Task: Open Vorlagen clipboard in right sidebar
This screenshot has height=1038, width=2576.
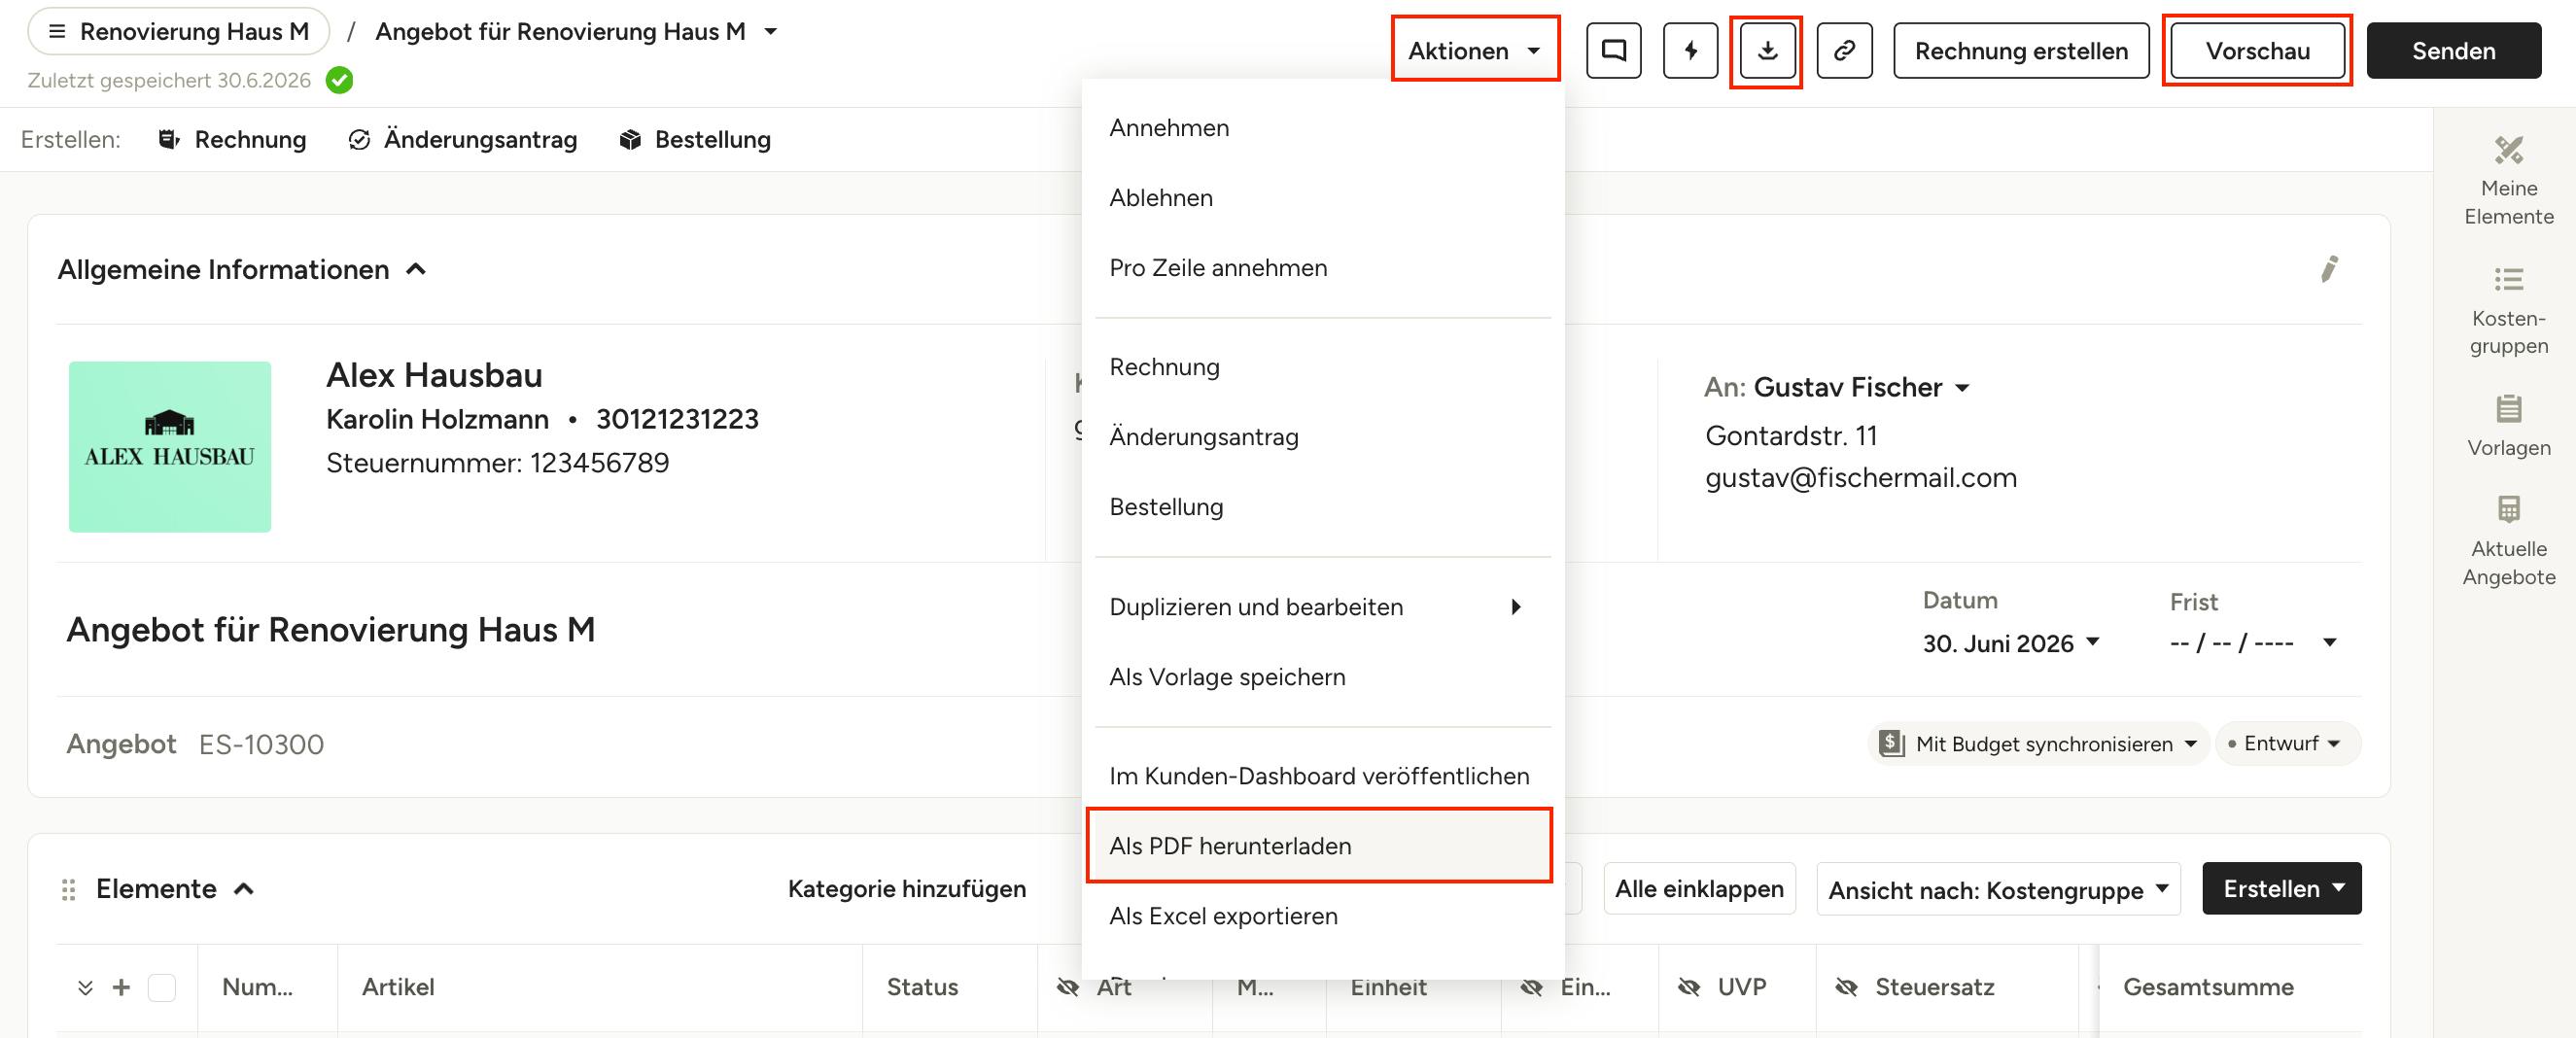Action: (2508, 426)
